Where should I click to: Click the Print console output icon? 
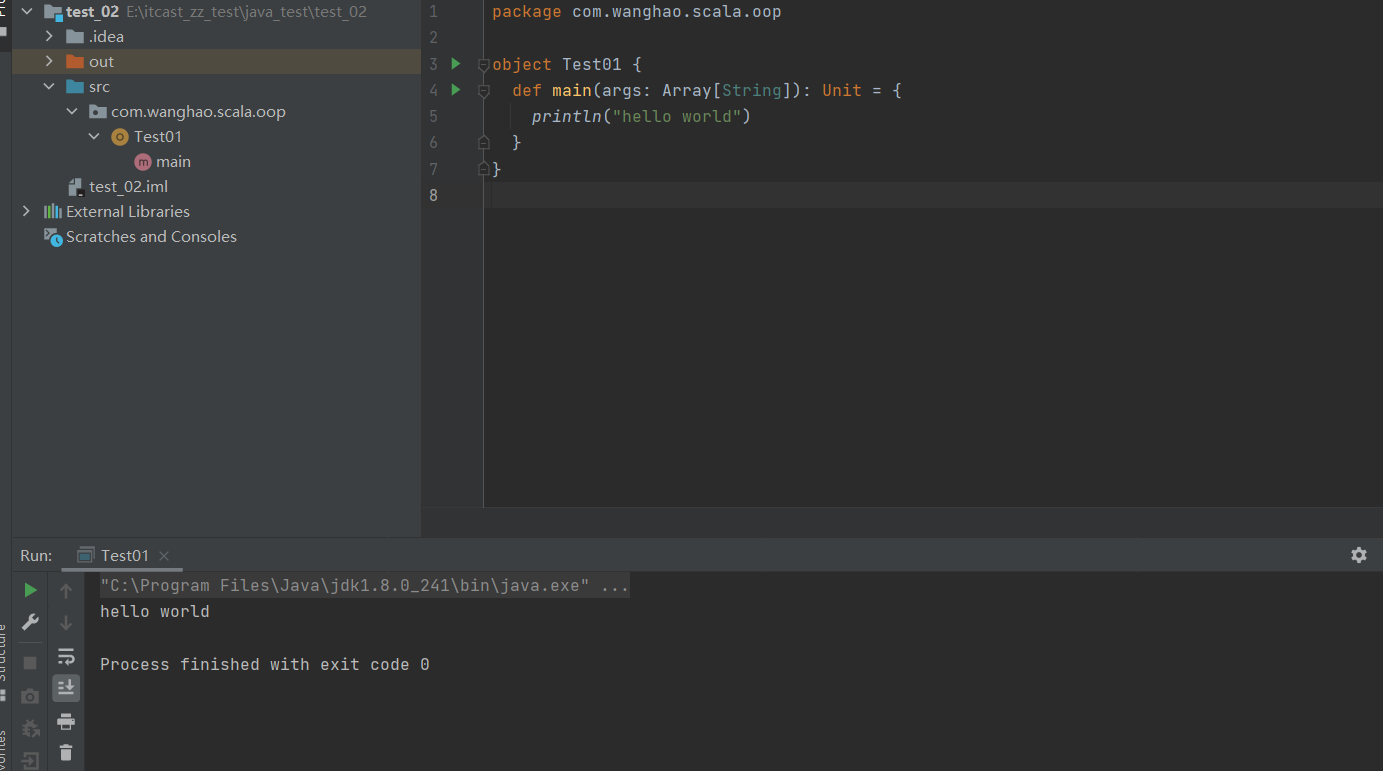pos(66,721)
